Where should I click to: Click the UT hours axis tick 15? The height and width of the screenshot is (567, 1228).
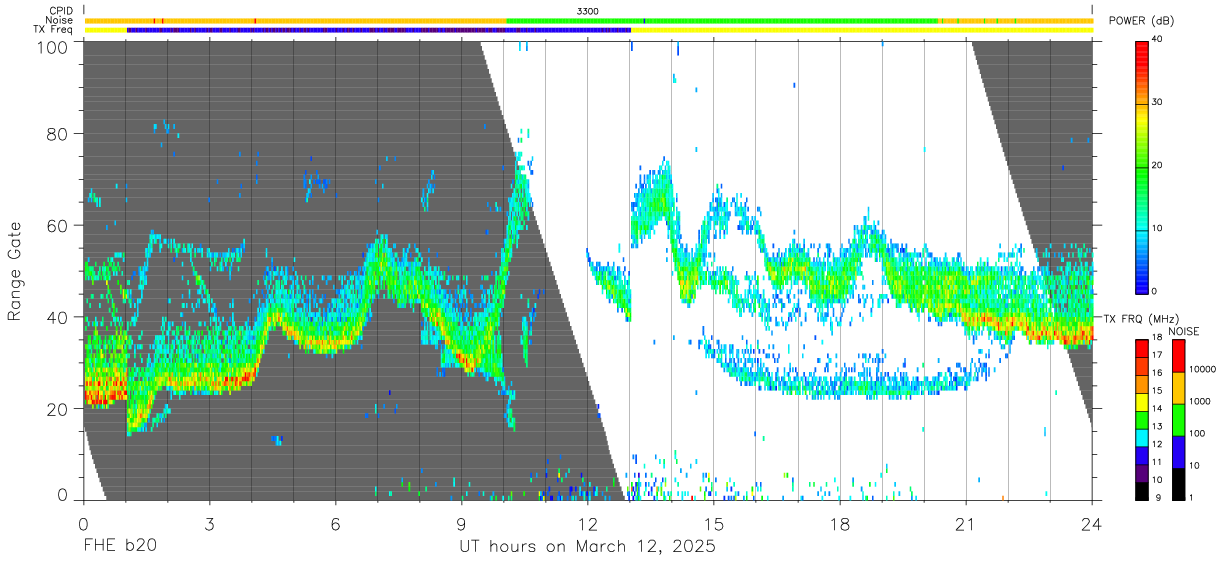point(714,524)
